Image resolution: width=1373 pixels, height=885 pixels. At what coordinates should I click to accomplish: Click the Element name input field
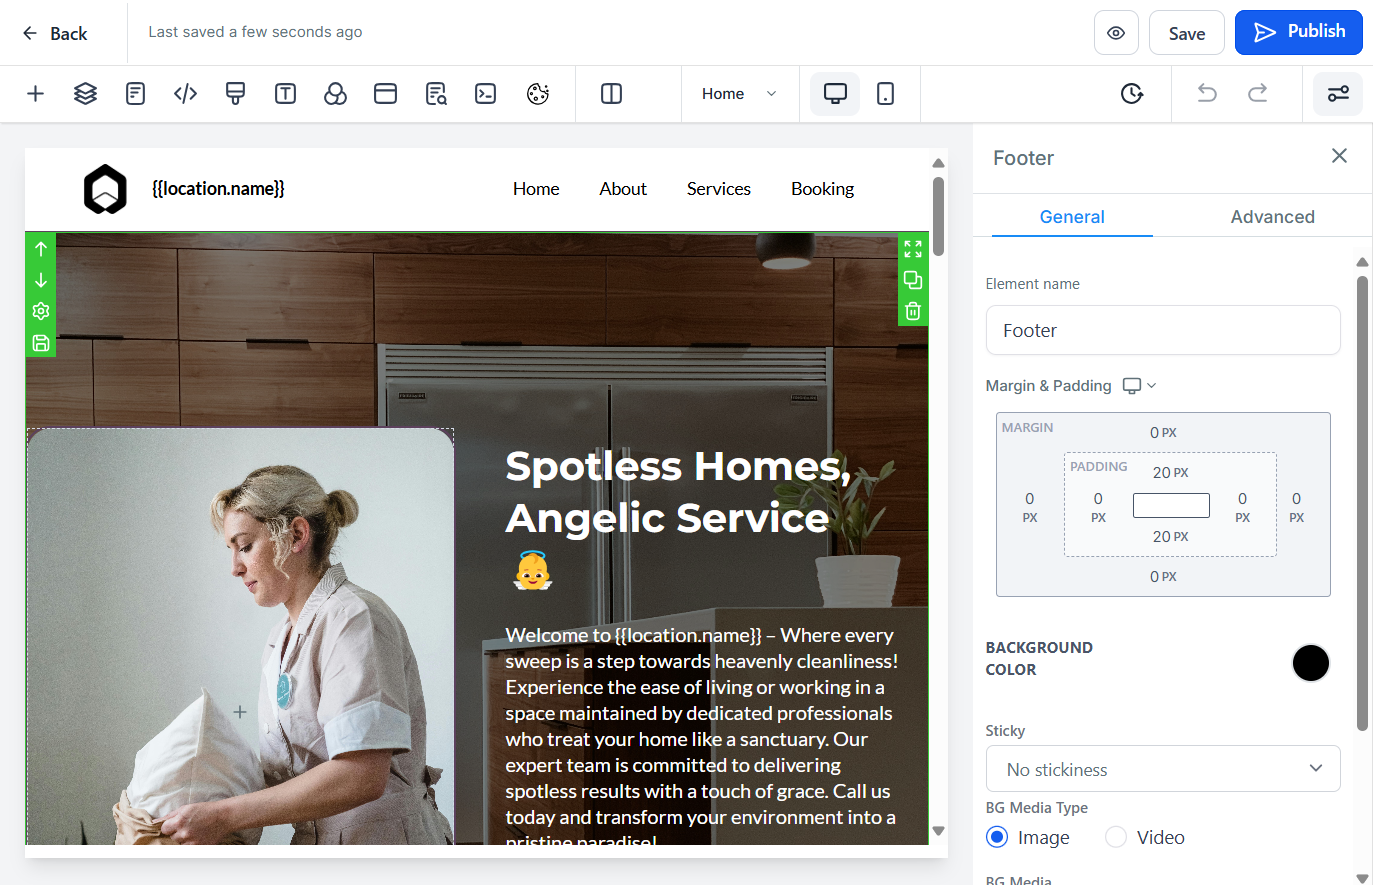tap(1163, 330)
